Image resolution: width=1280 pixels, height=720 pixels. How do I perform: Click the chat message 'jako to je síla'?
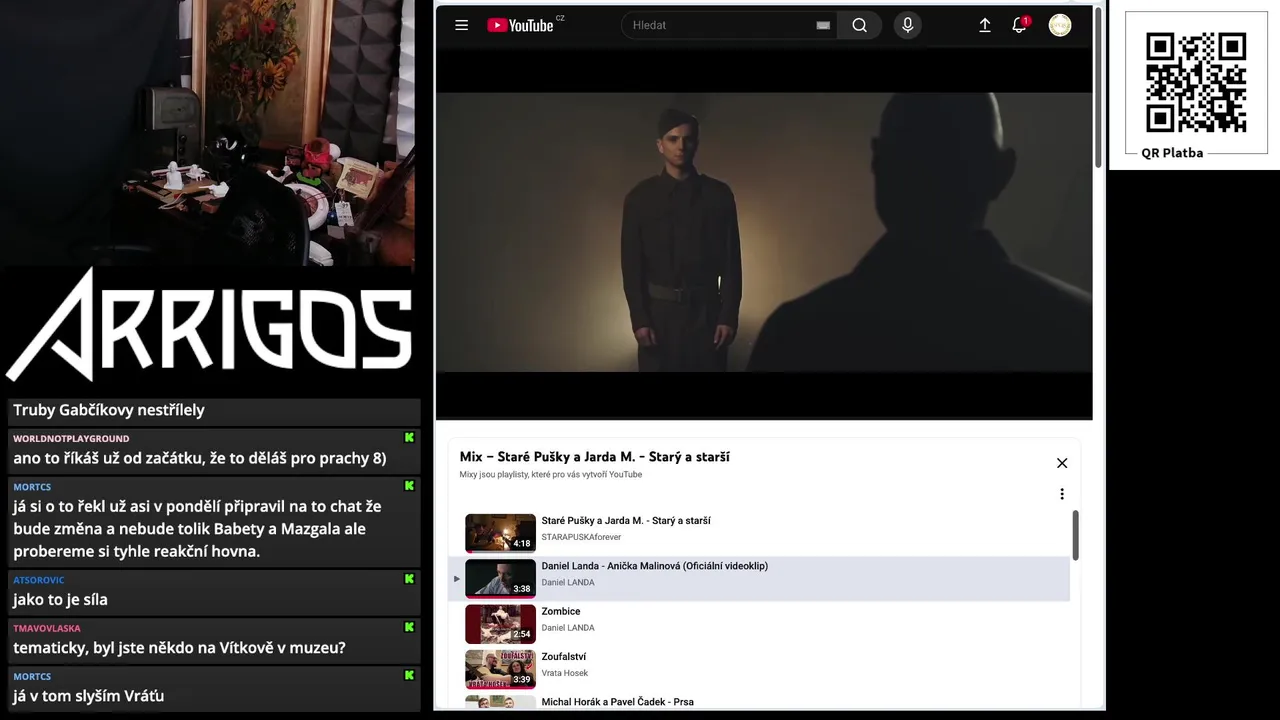(x=60, y=600)
